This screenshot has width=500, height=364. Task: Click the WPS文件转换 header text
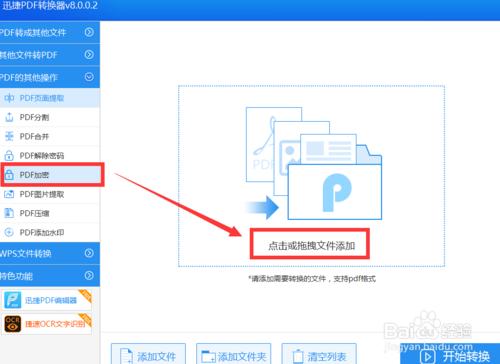[25, 254]
